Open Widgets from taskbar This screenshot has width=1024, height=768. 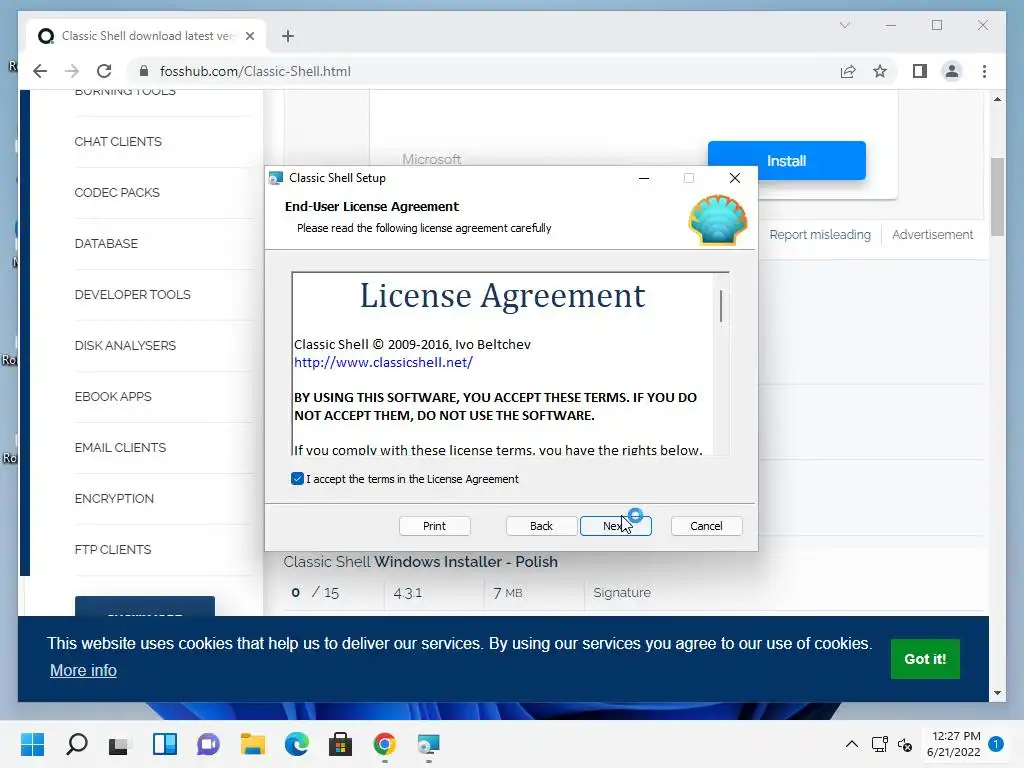[x=165, y=744]
